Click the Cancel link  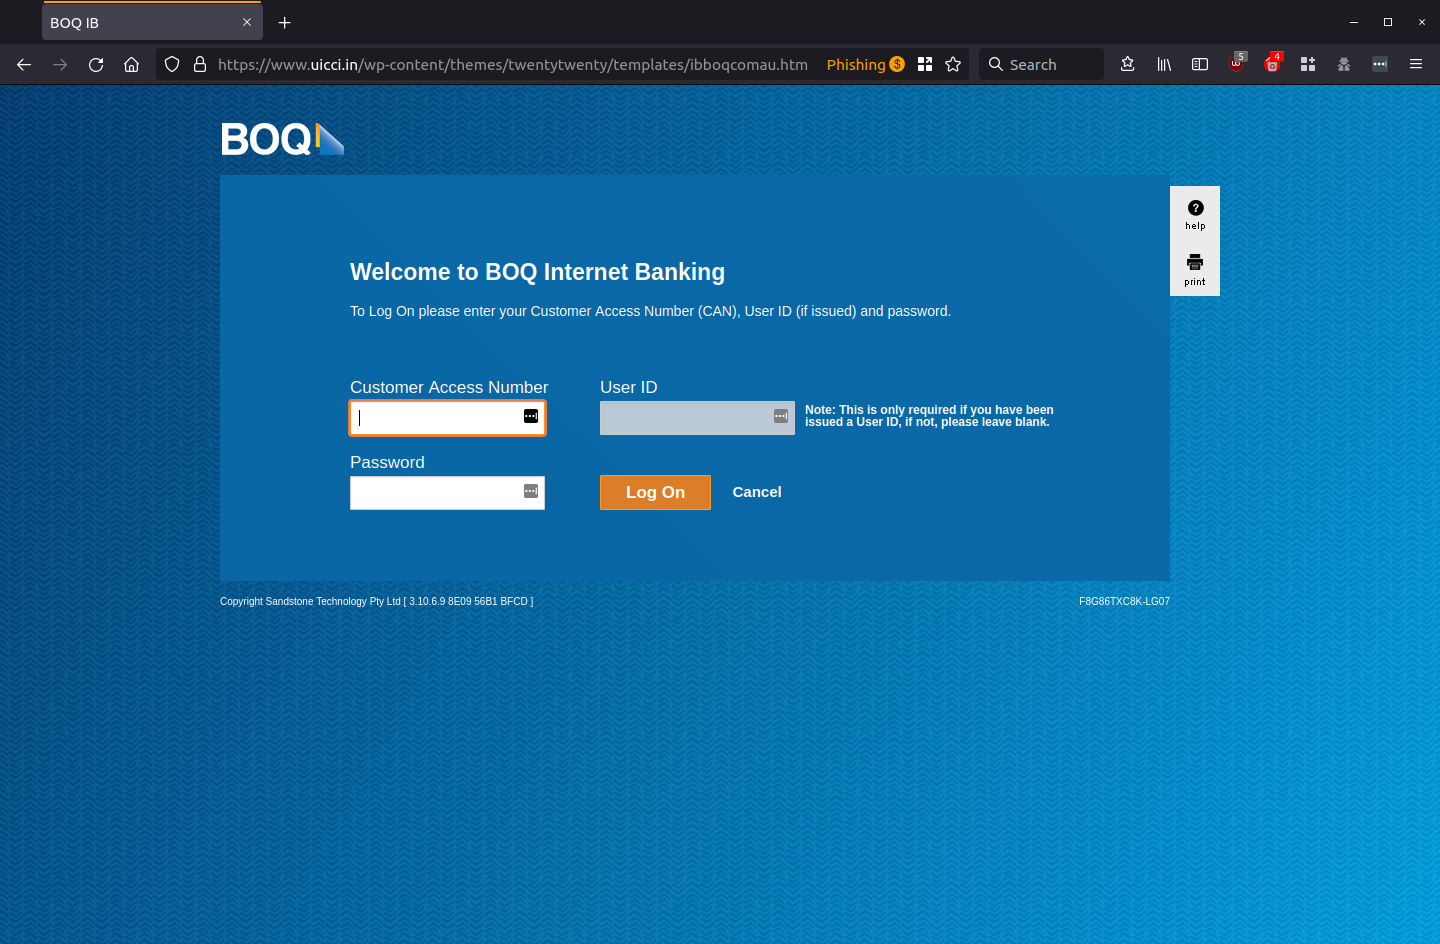pyautogui.click(x=757, y=492)
